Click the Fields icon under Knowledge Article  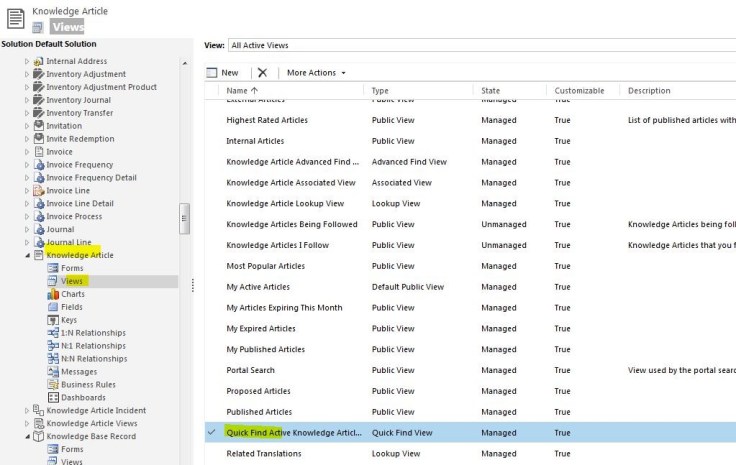52,308
